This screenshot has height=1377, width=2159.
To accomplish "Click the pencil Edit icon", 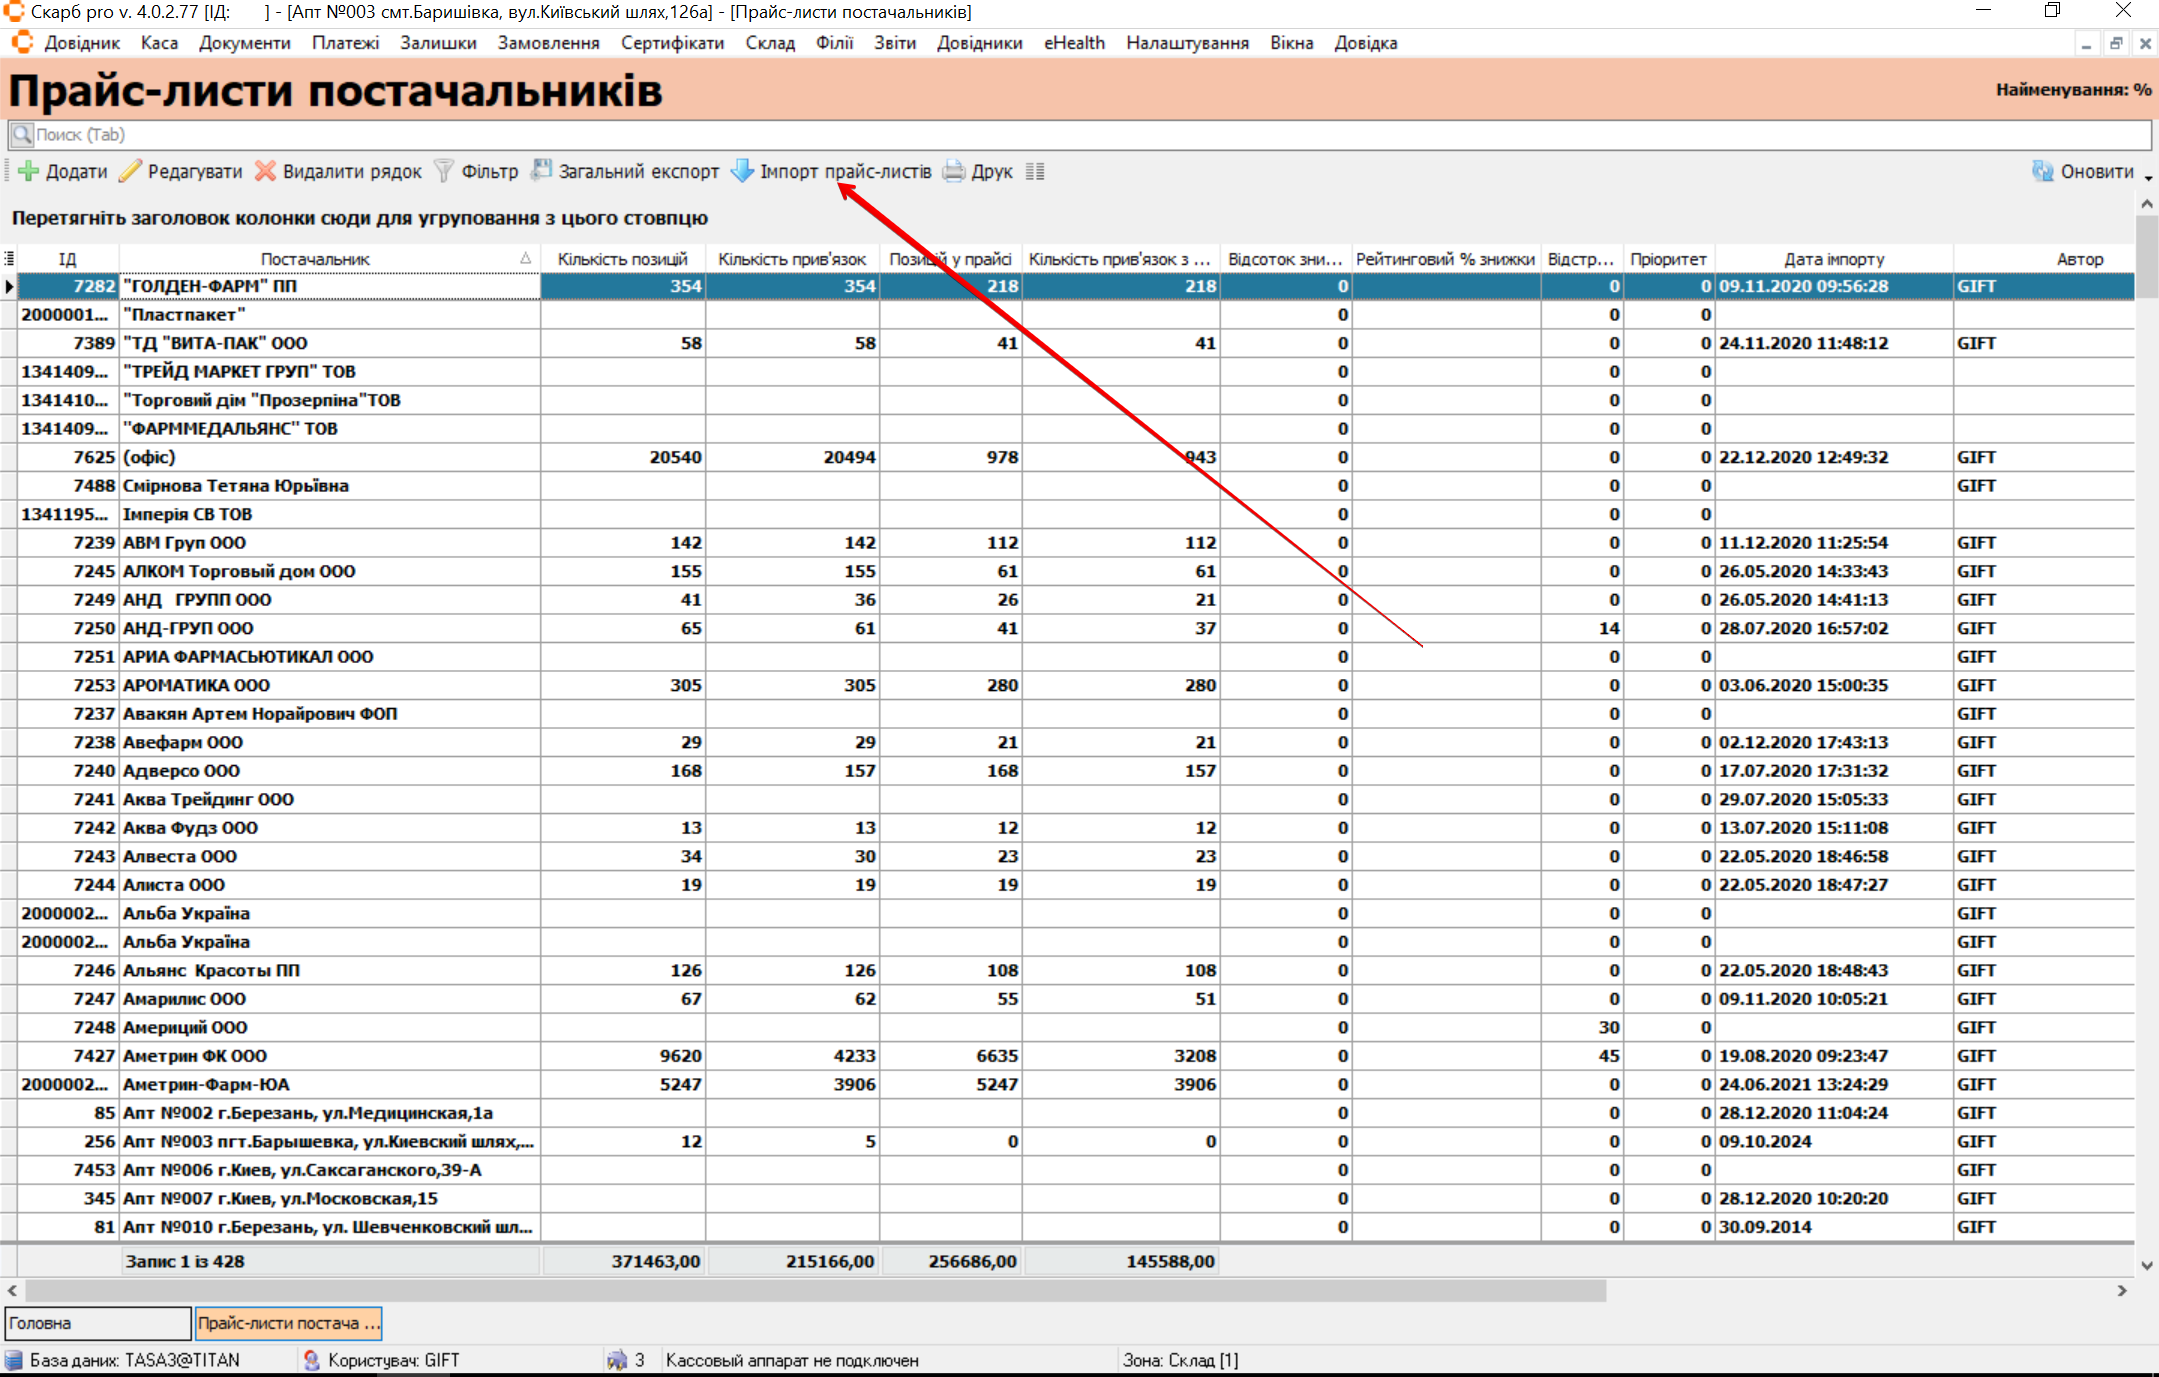I will (x=130, y=171).
